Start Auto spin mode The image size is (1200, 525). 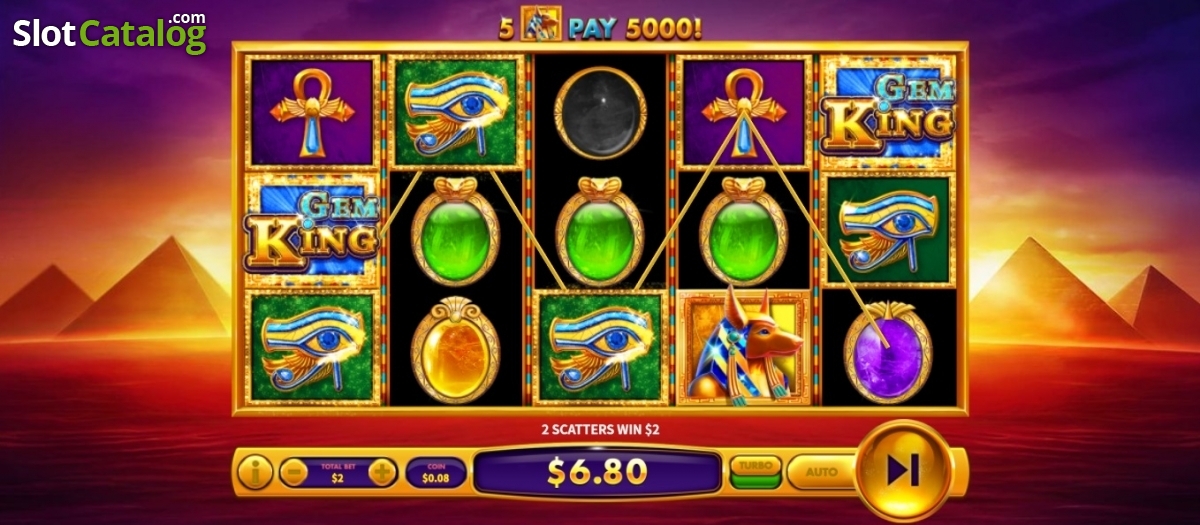pos(821,471)
